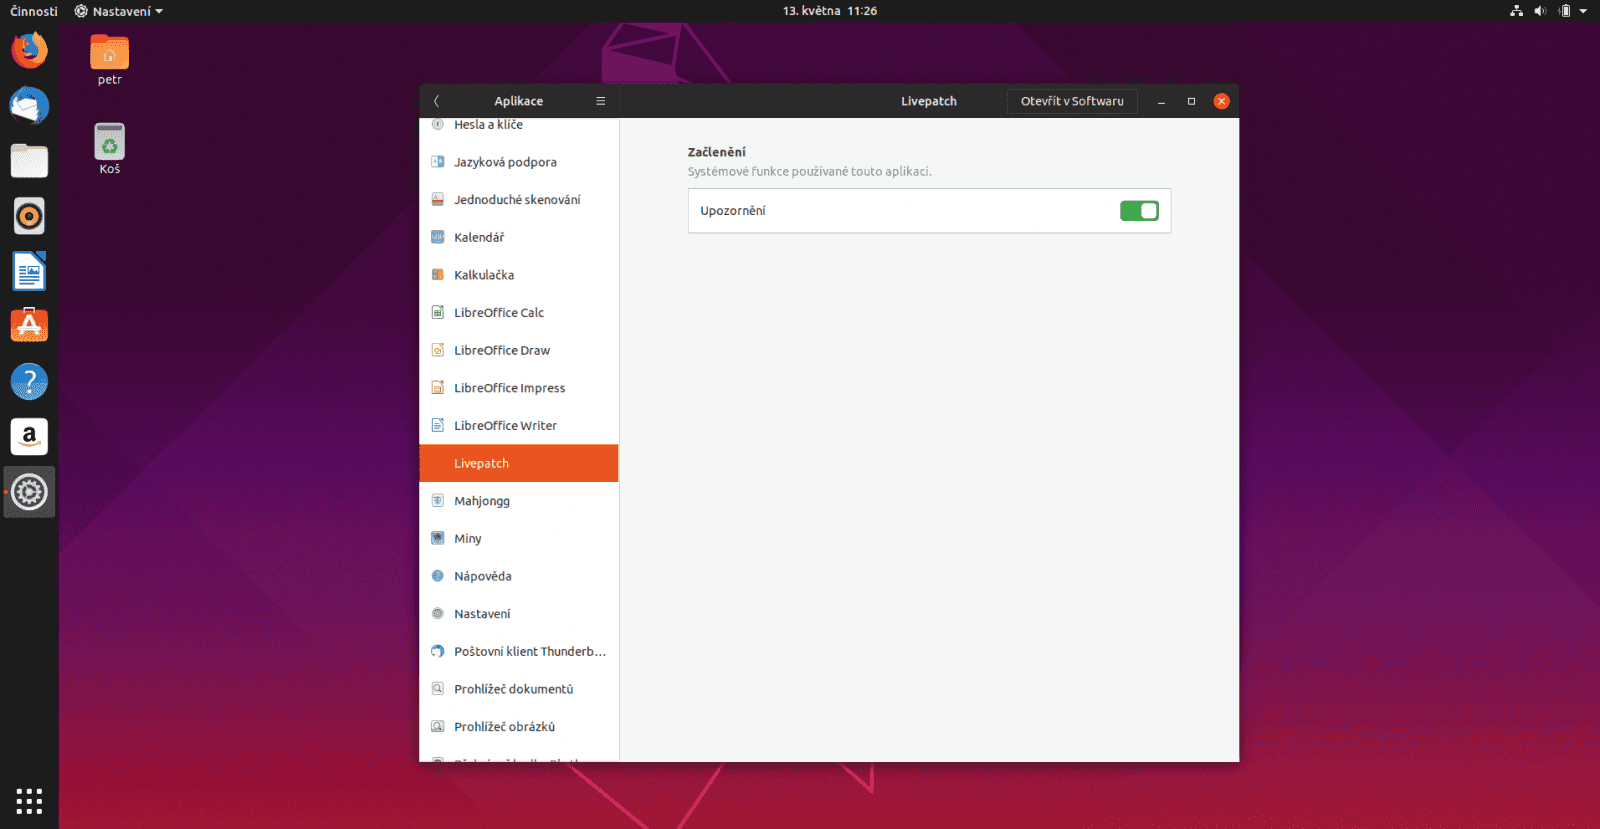Go back from the Aplikace panel

[x=437, y=101]
